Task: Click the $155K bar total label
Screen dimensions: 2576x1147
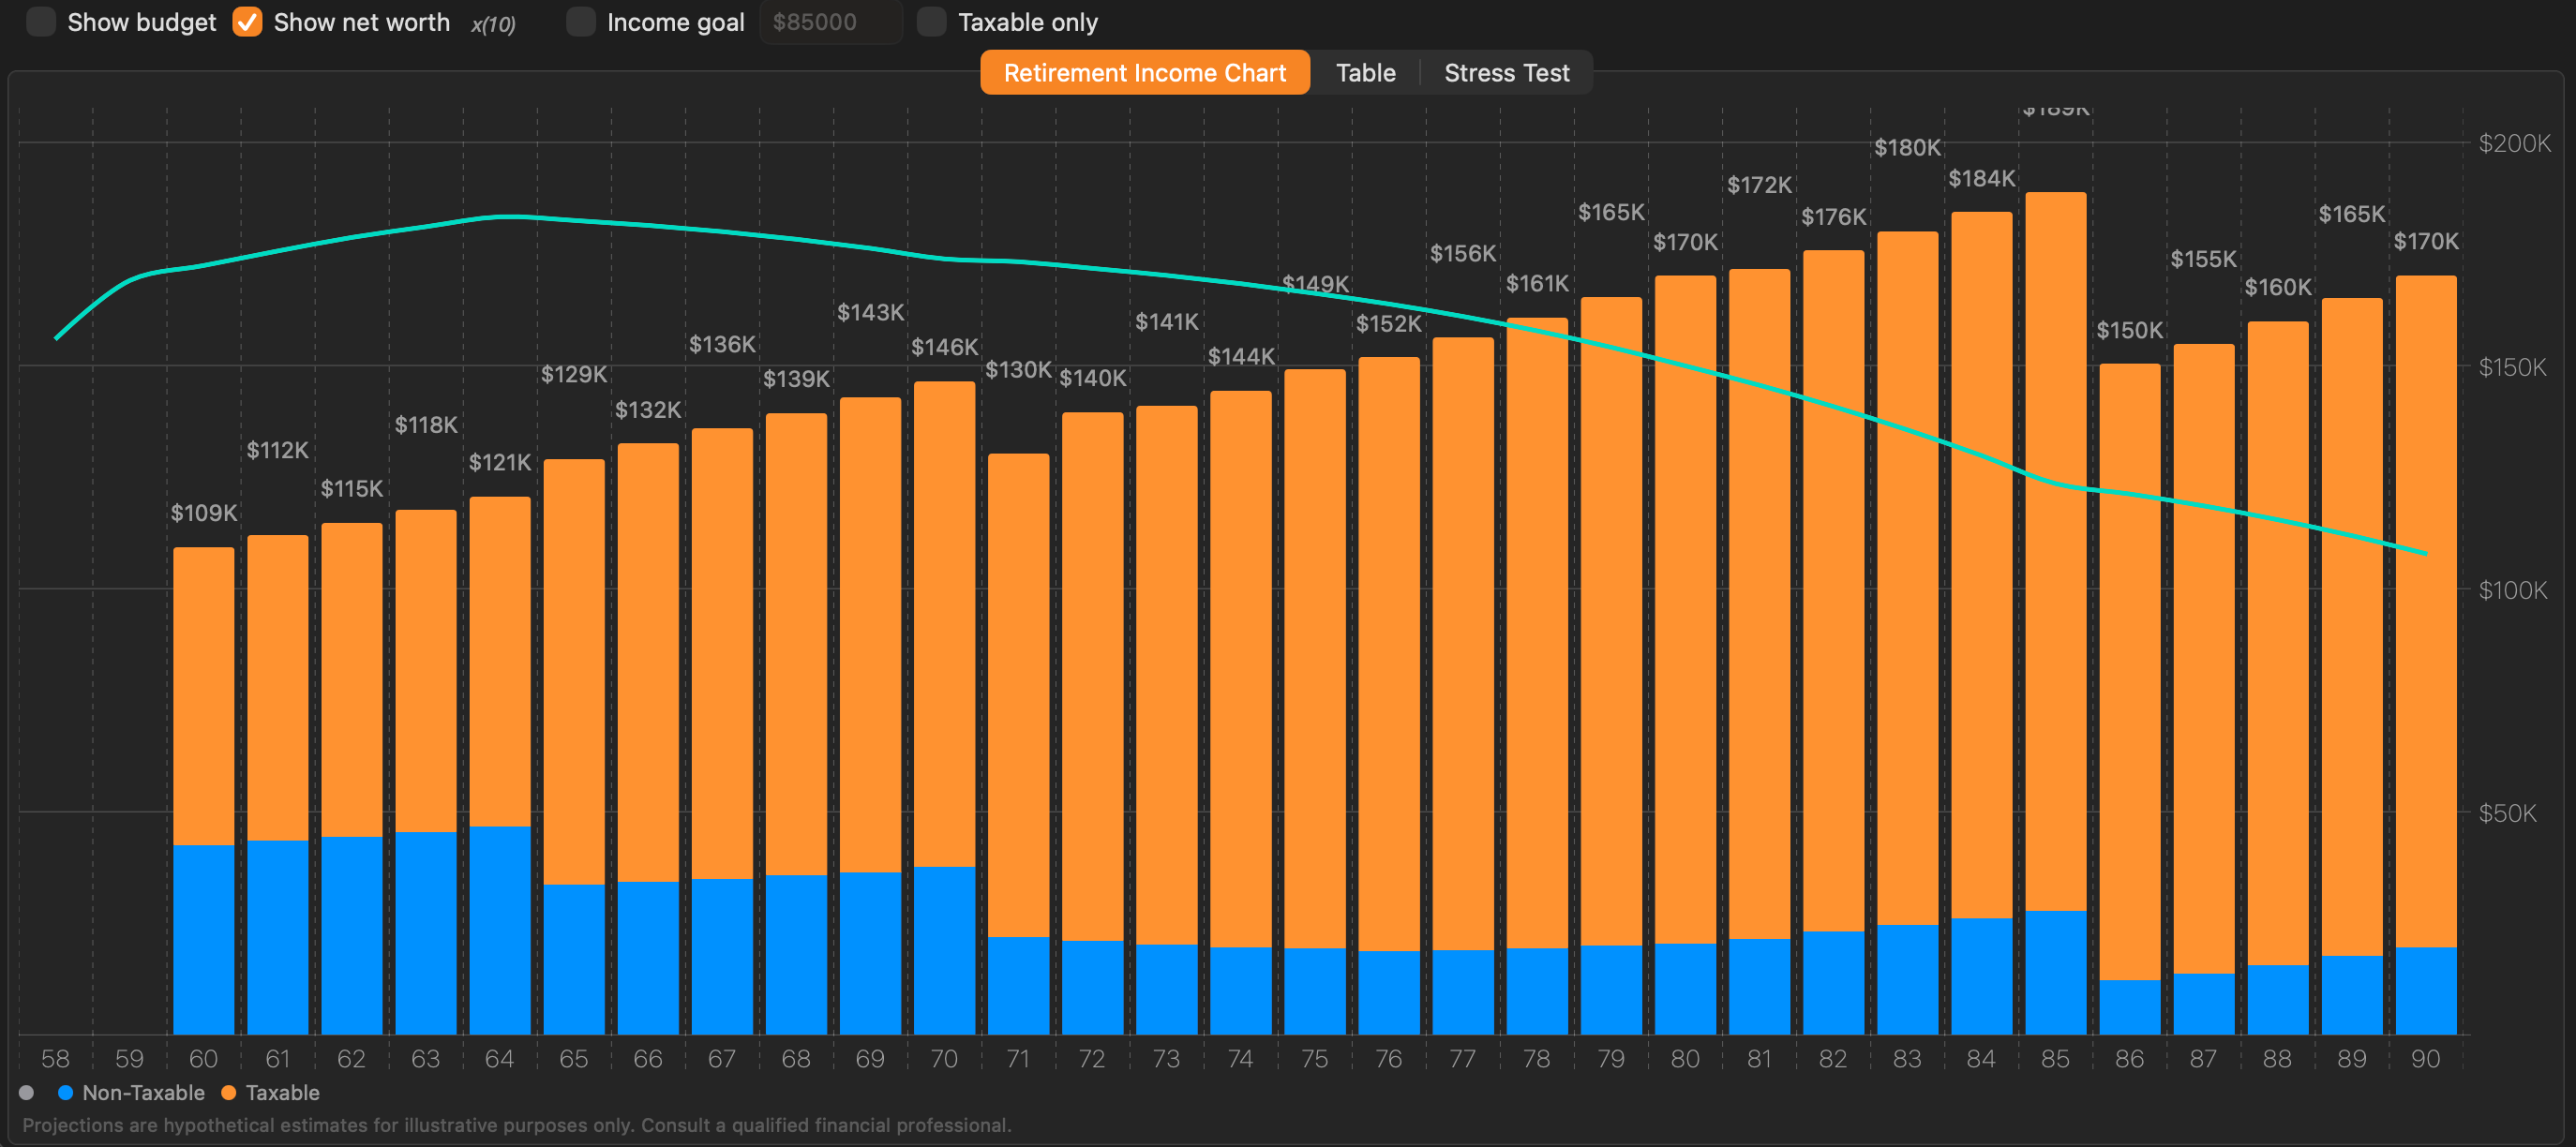Action: 2204,259
